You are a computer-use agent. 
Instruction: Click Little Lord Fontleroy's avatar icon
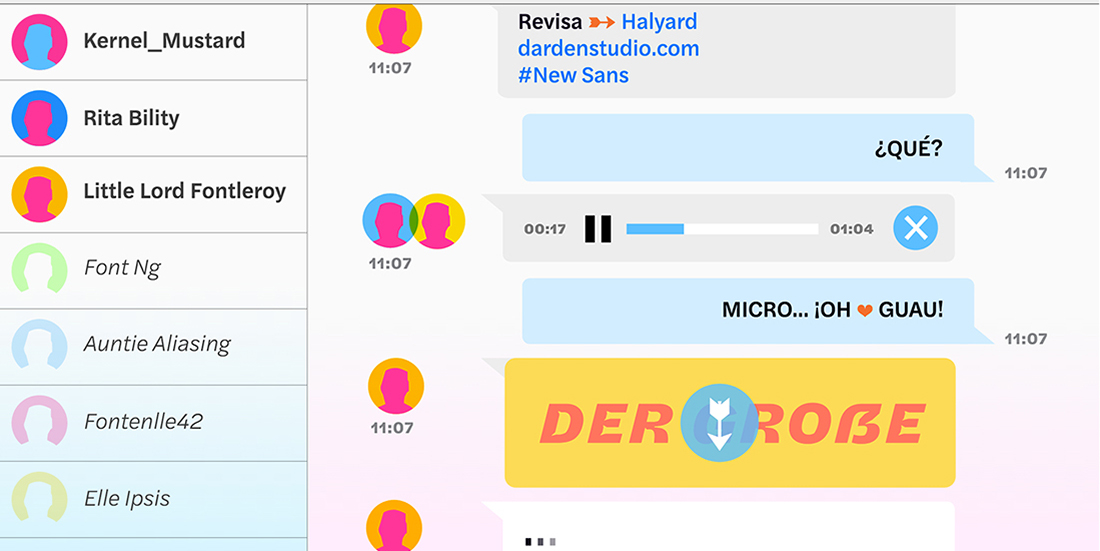coord(39,194)
